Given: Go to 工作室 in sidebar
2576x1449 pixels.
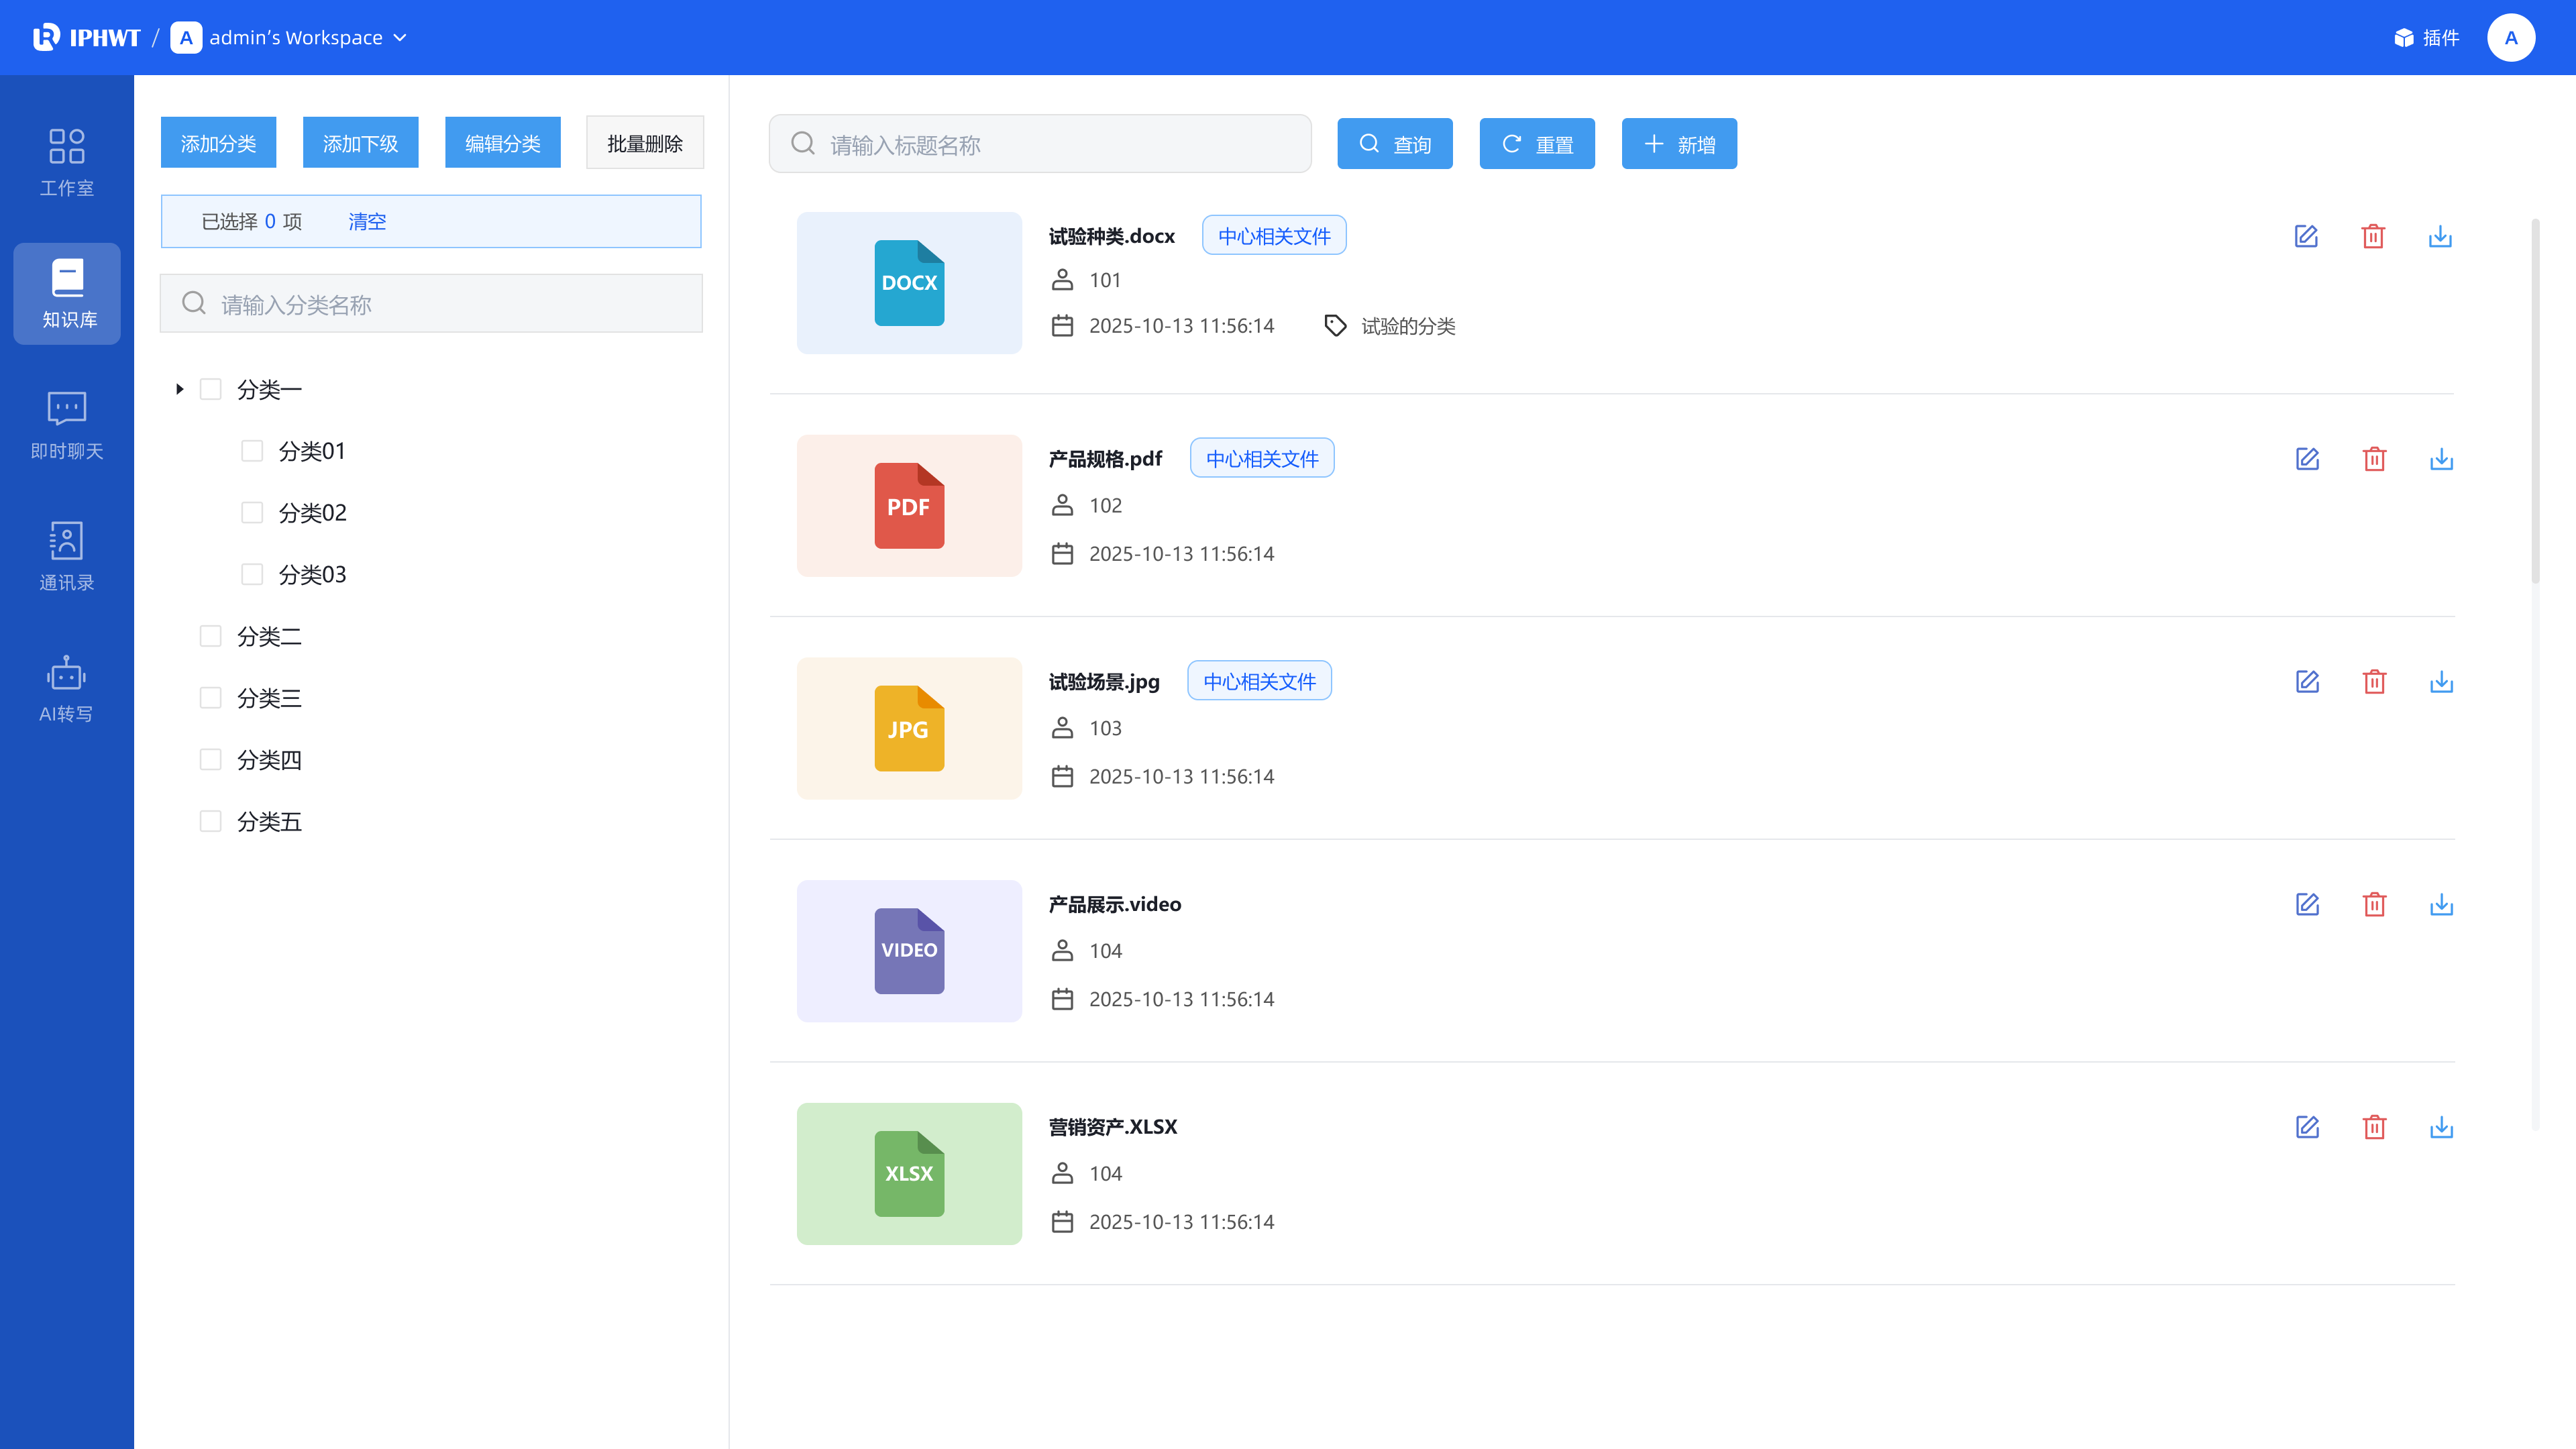Looking at the screenshot, I should pyautogui.click(x=67, y=162).
